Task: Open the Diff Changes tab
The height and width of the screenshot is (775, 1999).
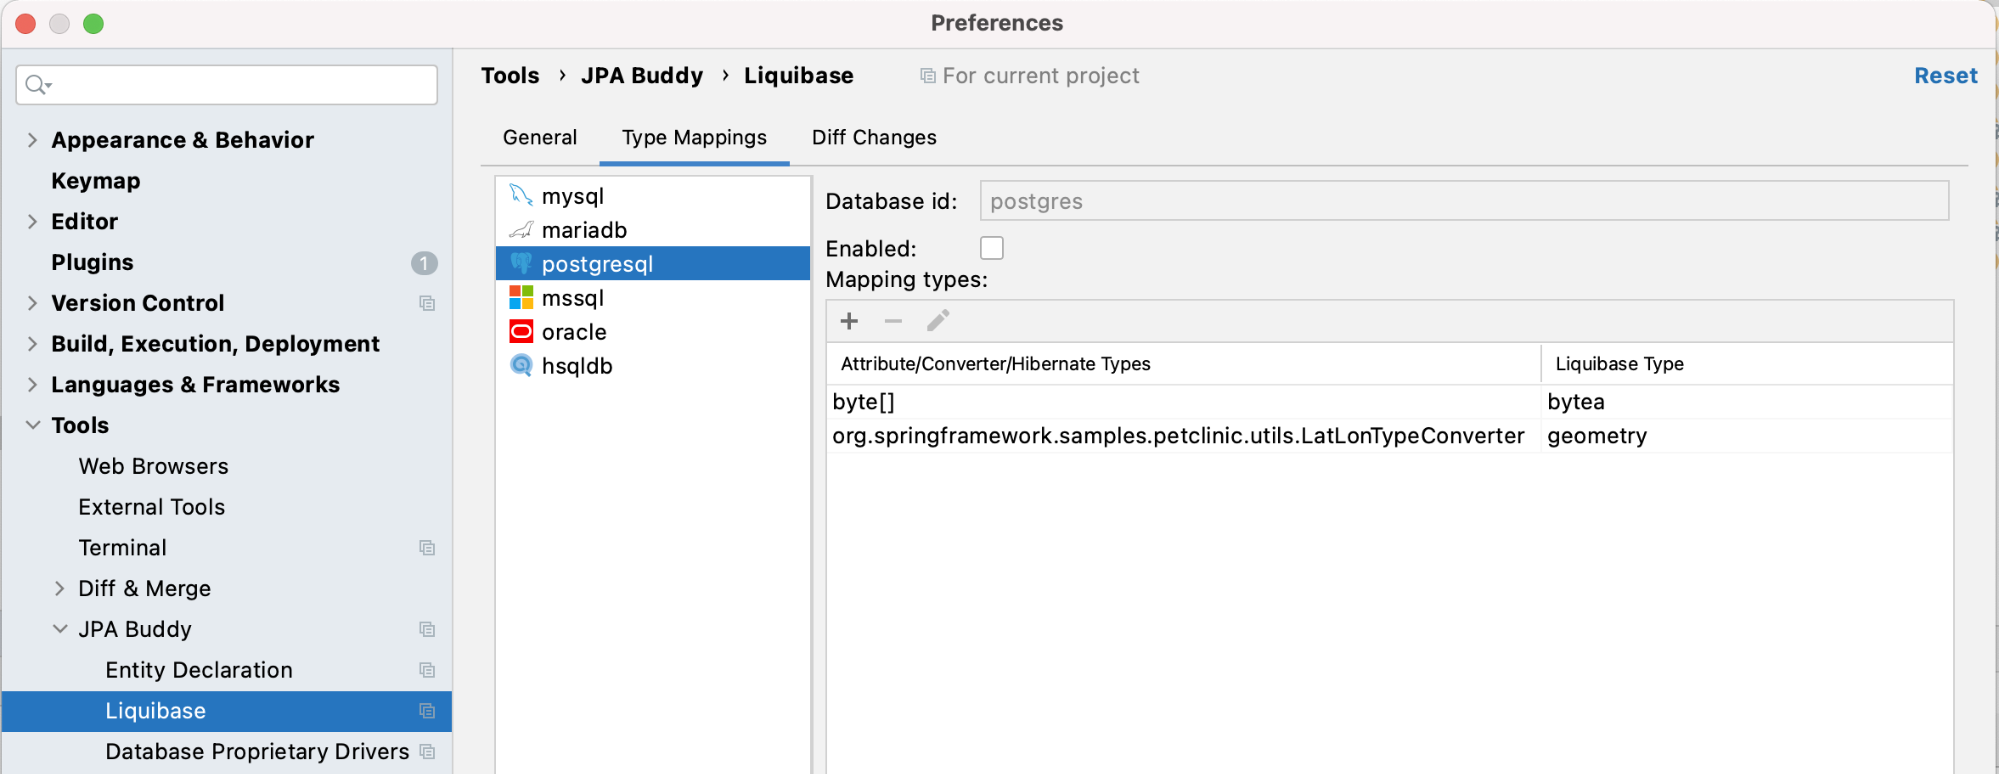Action: [x=874, y=138]
